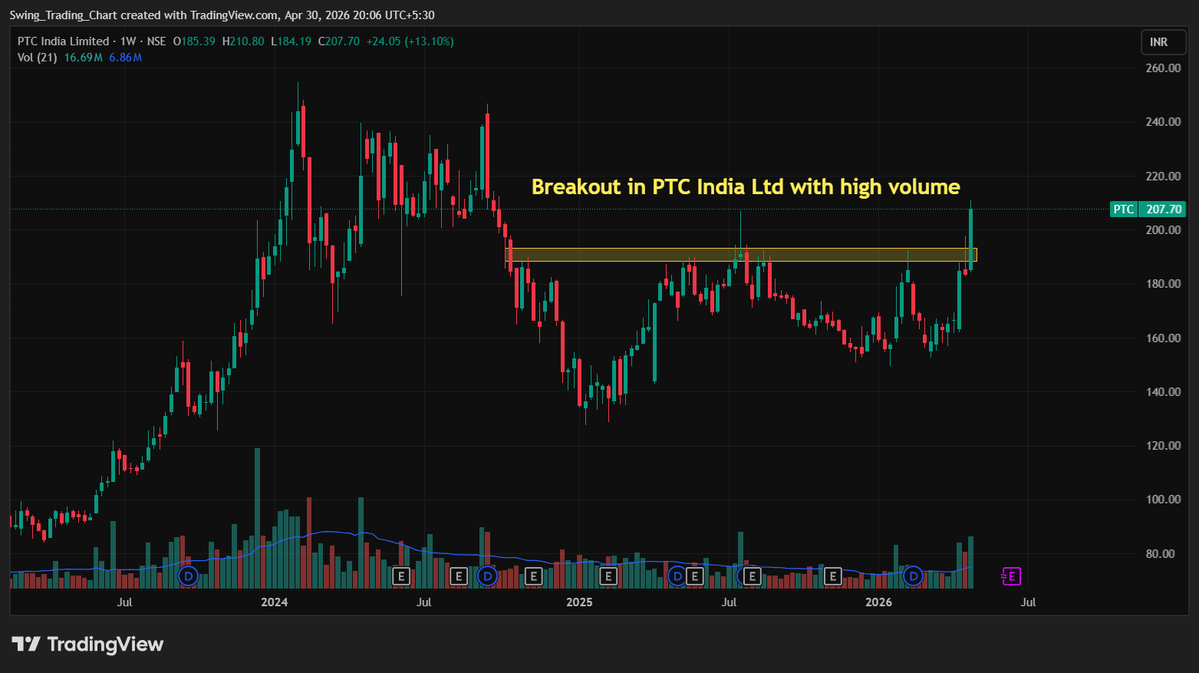This screenshot has height=673, width=1199.
Task: Click the 120.00 price axis label
Action: point(1163,446)
